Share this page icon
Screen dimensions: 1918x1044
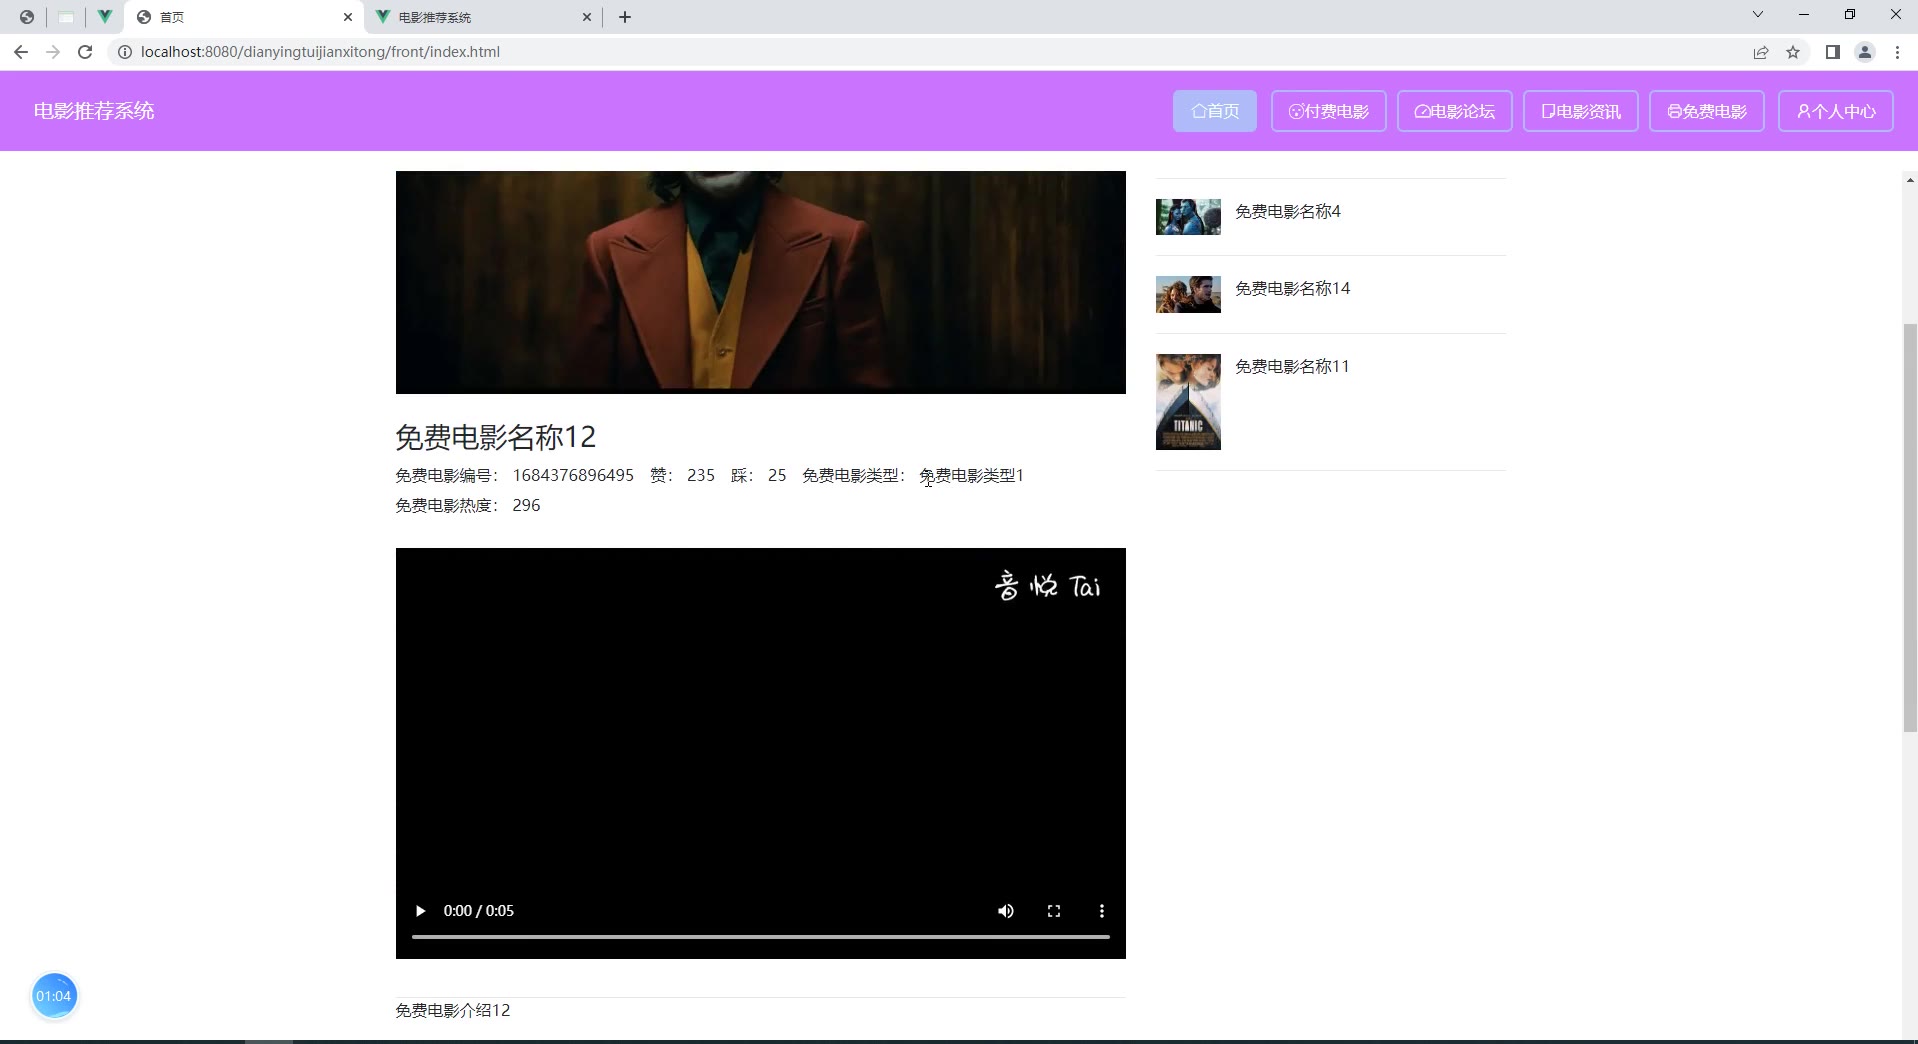(x=1761, y=52)
